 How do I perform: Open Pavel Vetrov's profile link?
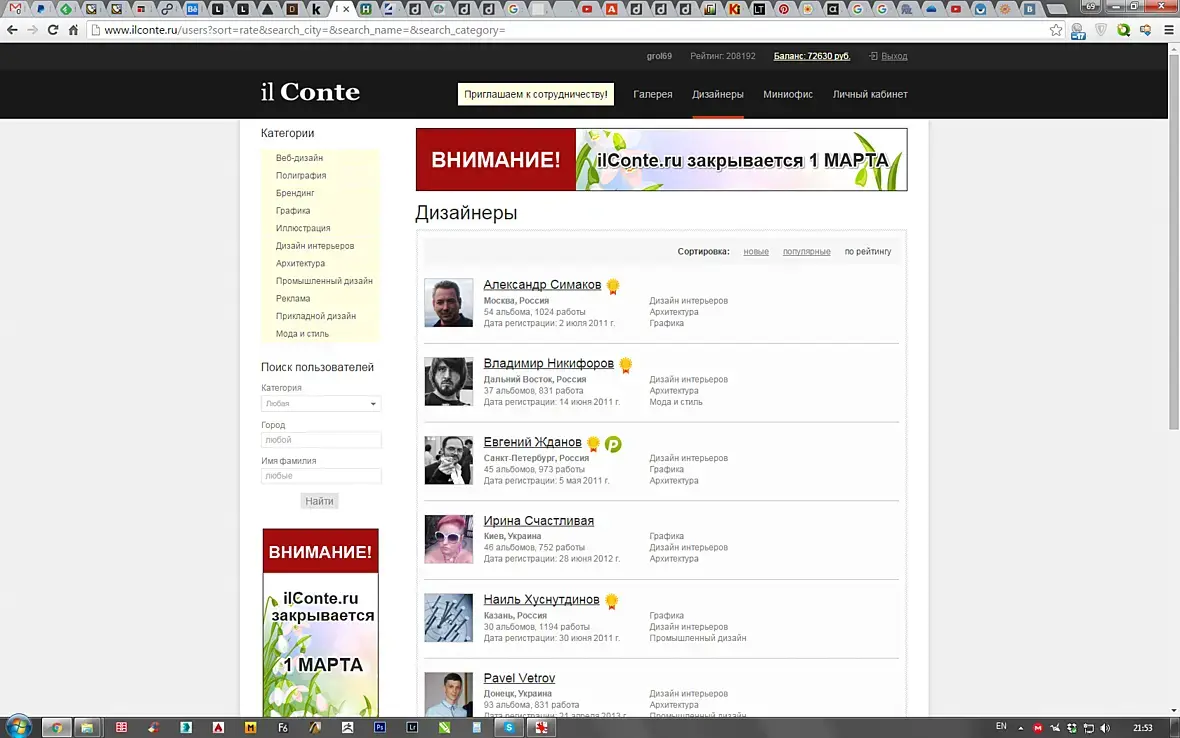pos(519,679)
